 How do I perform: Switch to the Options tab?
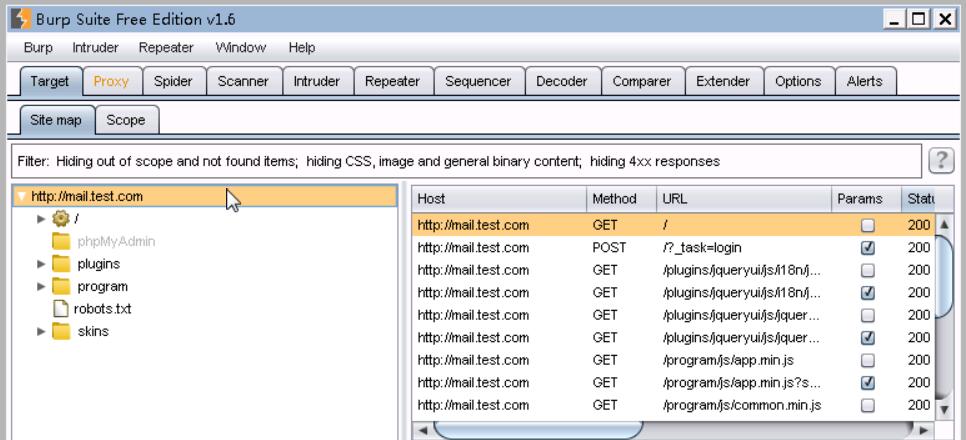pyautogui.click(x=798, y=81)
